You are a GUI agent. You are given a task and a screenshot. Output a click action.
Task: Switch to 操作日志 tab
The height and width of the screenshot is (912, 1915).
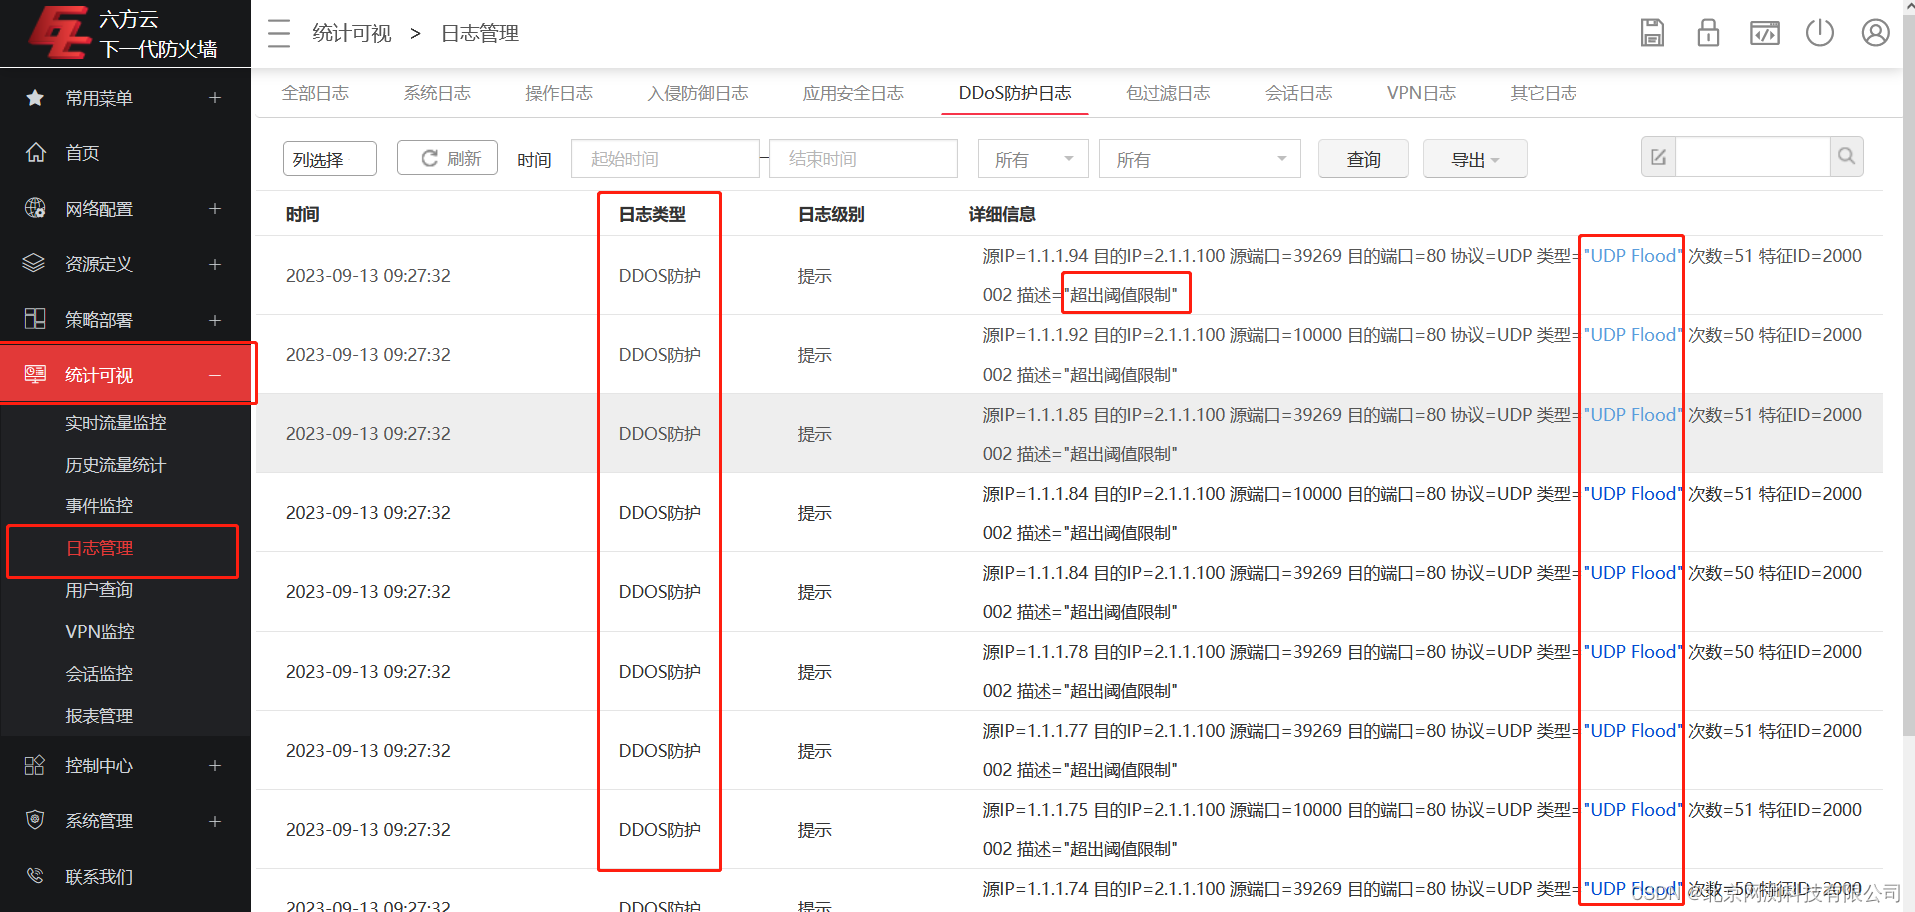coord(559,93)
